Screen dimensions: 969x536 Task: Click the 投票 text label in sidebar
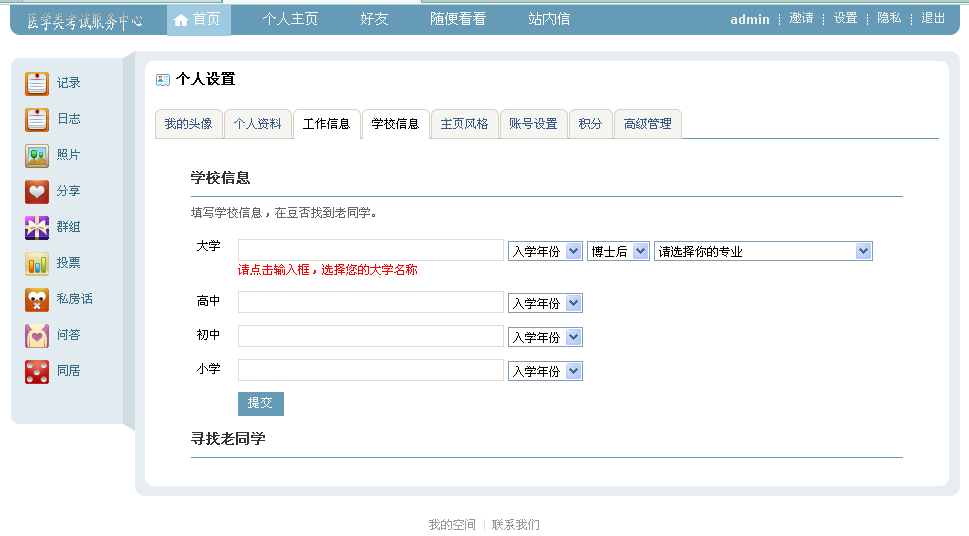pyautogui.click(x=69, y=263)
